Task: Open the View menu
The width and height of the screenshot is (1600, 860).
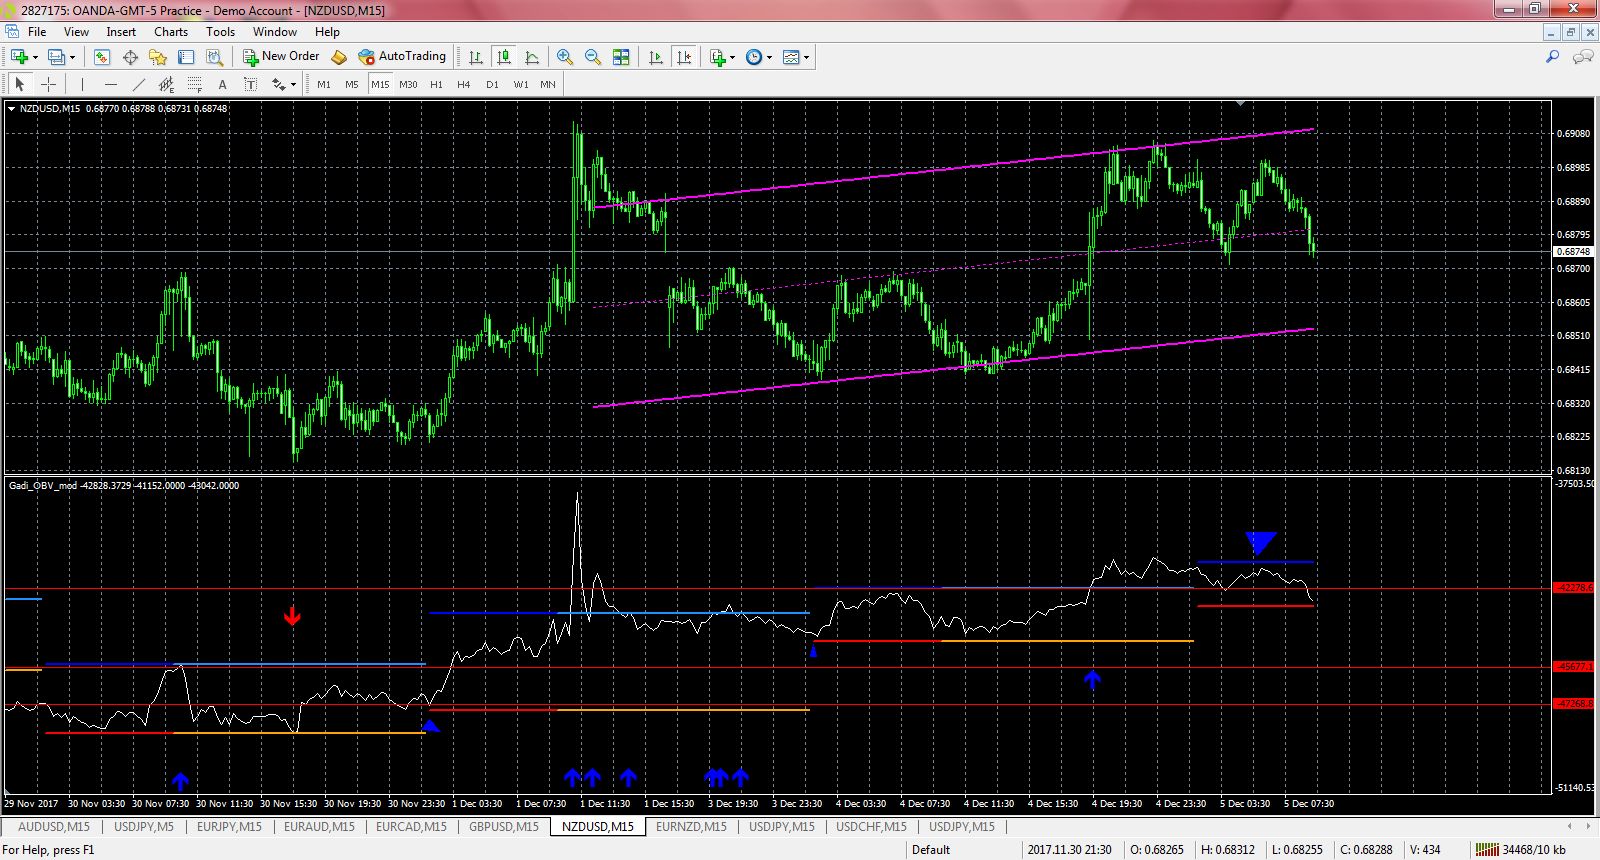Action: (76, 32)
